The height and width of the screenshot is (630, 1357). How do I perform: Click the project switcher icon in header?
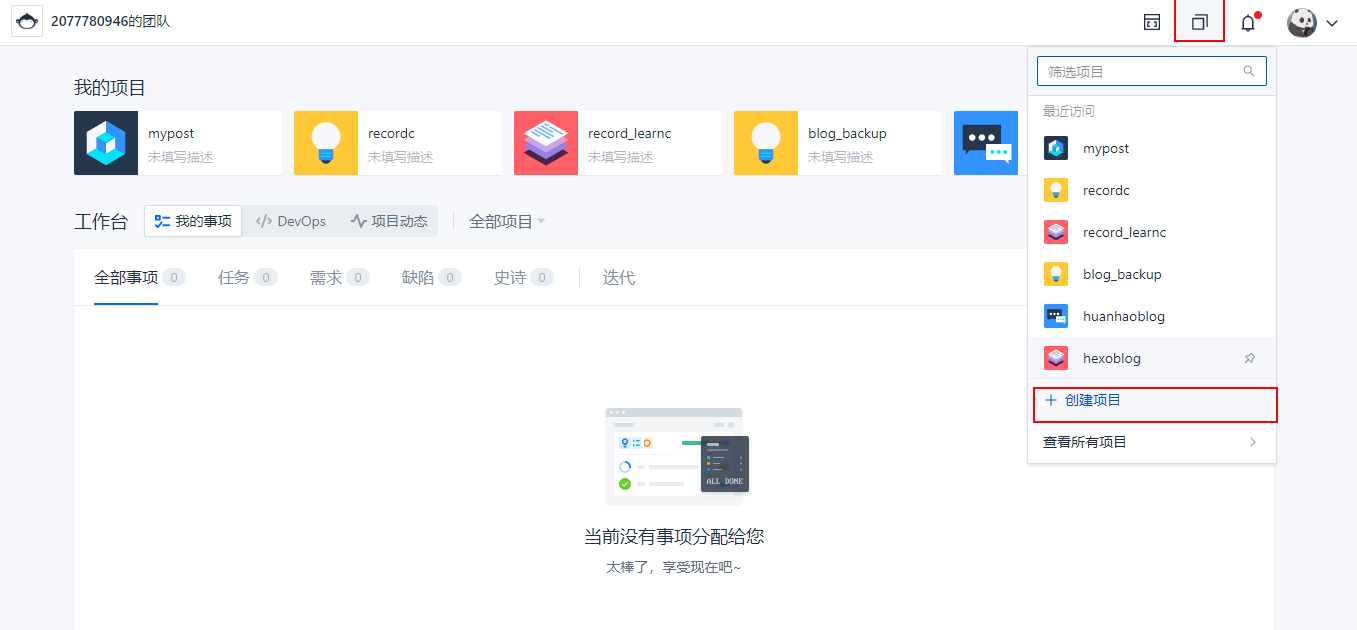(x=1199, y=22)
